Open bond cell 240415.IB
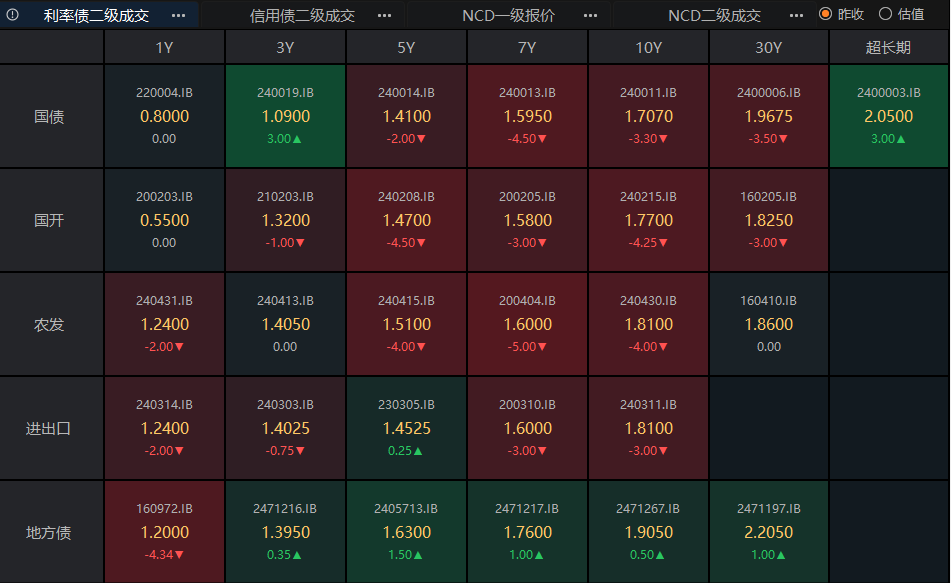Image resolution: width=951 pixels, height=583 pixels. (406, 324)
